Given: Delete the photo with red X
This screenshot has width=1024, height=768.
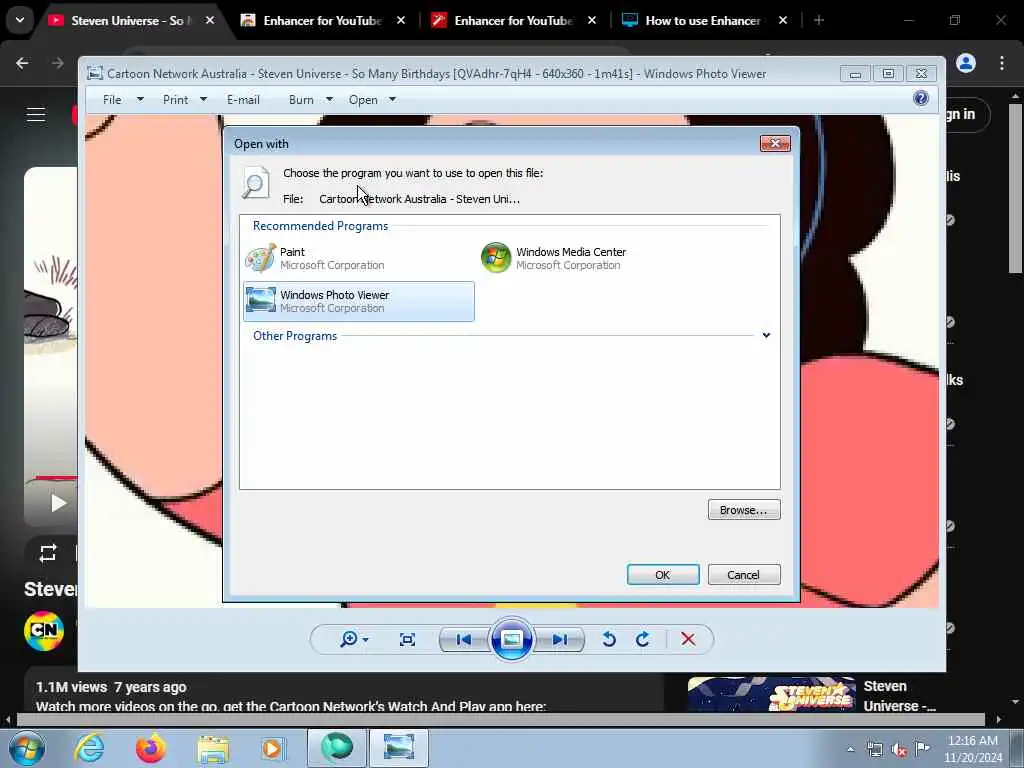Looking at the screenshot, I should pos(688,639).
